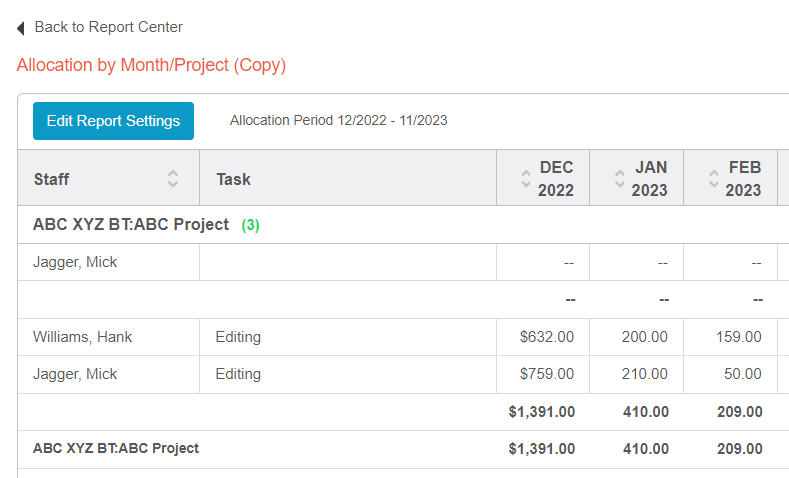This screenshot has height=478, width=789.
Task: Sort by JAN 2023 column arrows
Action: click(619, 179)
